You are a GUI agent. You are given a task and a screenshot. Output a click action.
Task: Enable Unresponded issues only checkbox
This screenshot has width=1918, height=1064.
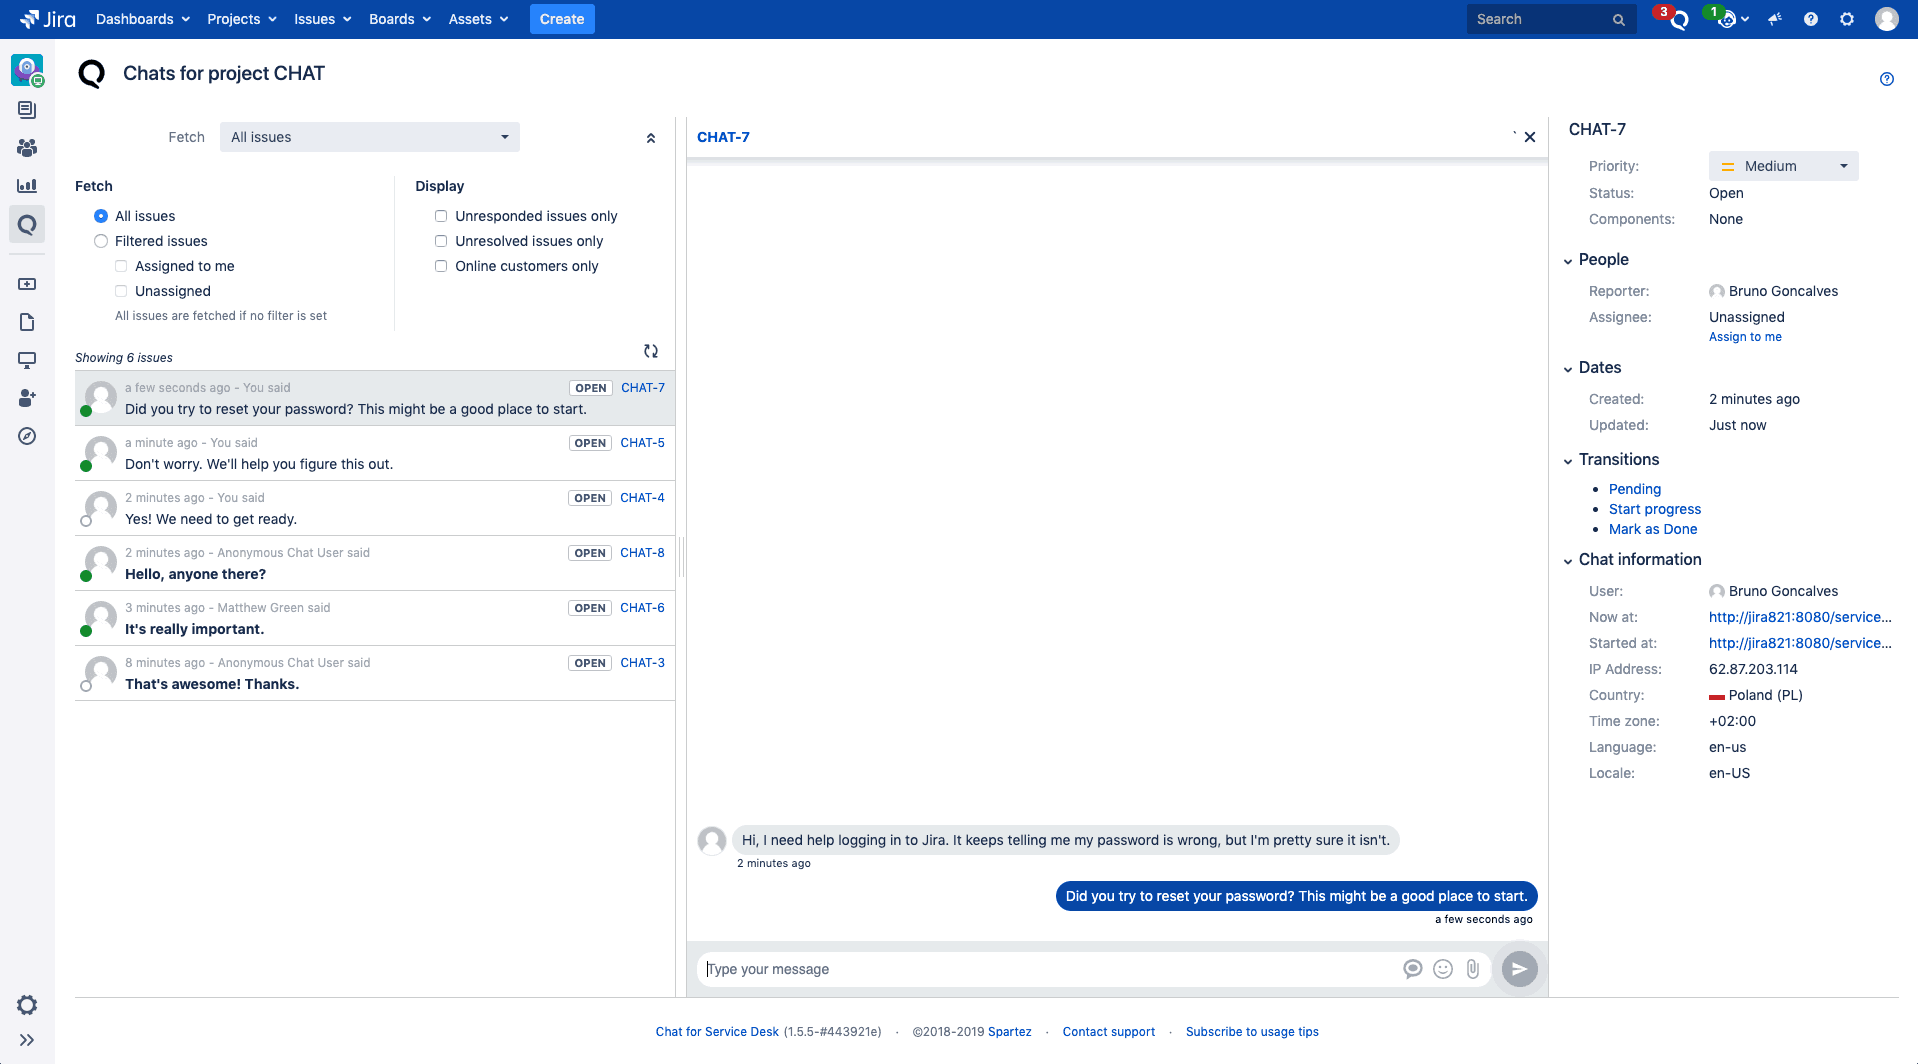pos(441,216)
